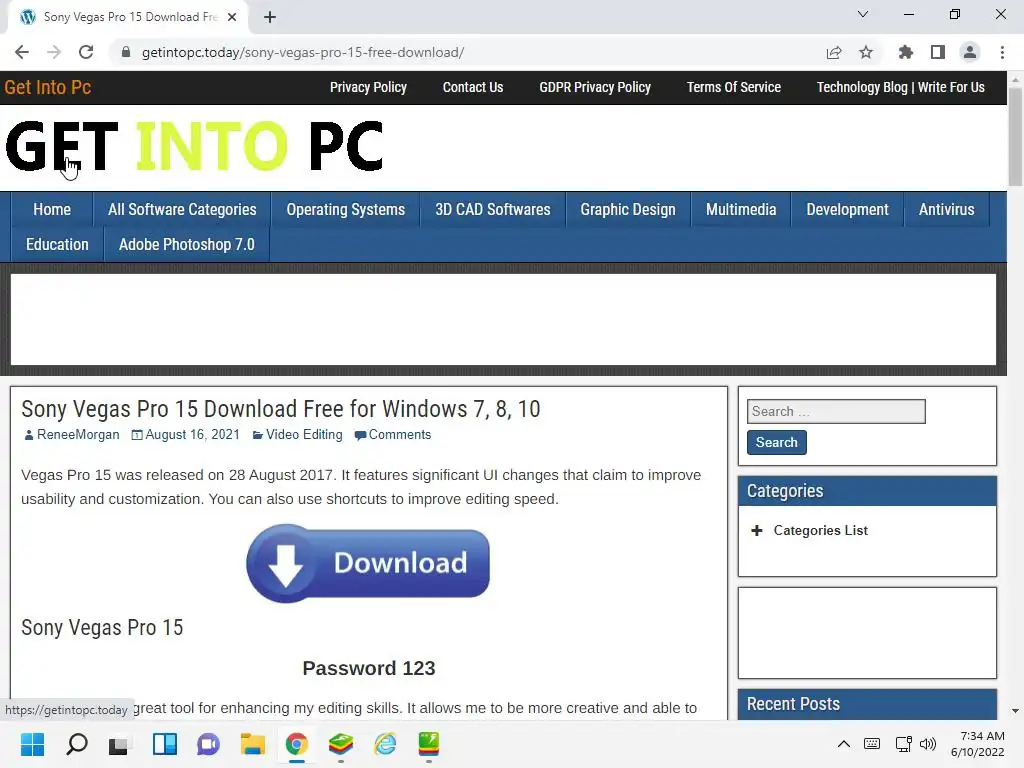Click the blue Download button

pos(368,563)
